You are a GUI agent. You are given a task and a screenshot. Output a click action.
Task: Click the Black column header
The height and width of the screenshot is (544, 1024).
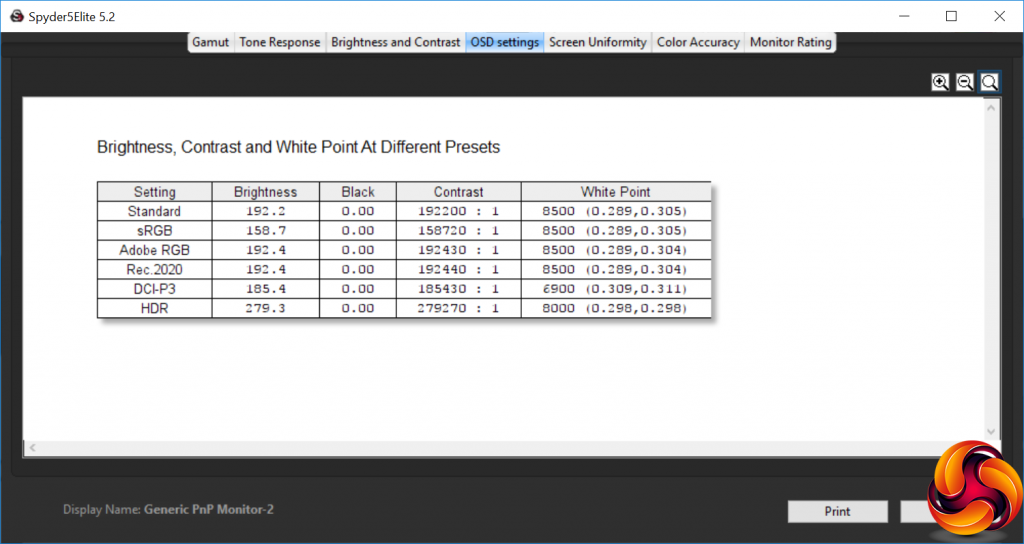coord(358,192)
